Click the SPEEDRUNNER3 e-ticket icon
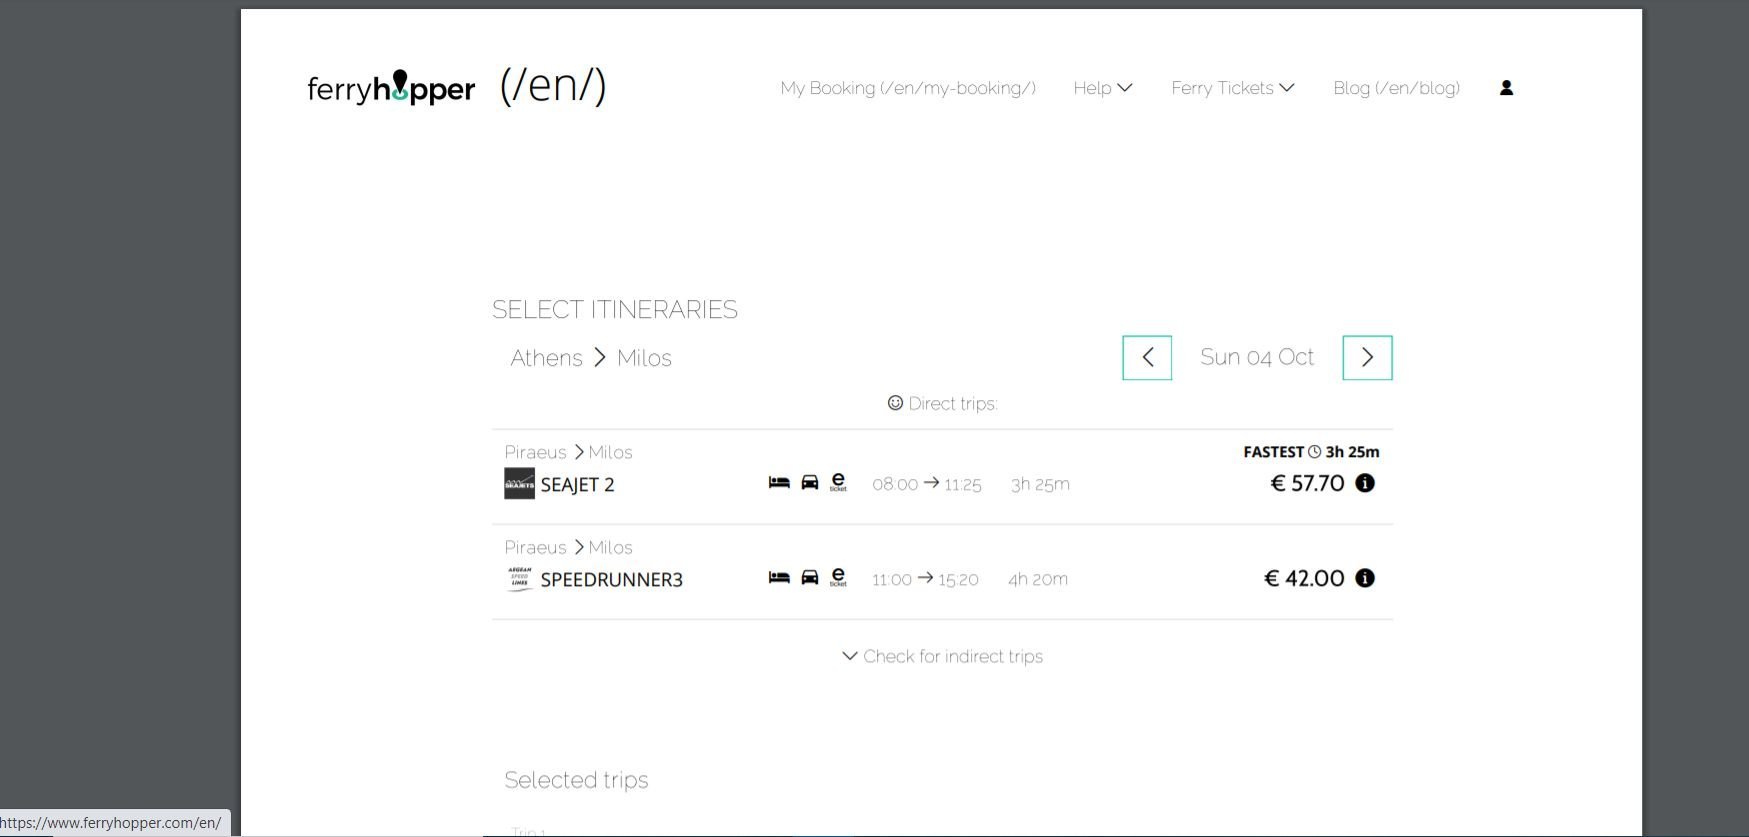The image size is (1749, 837). pyautogui.click(x=839, y=578)
